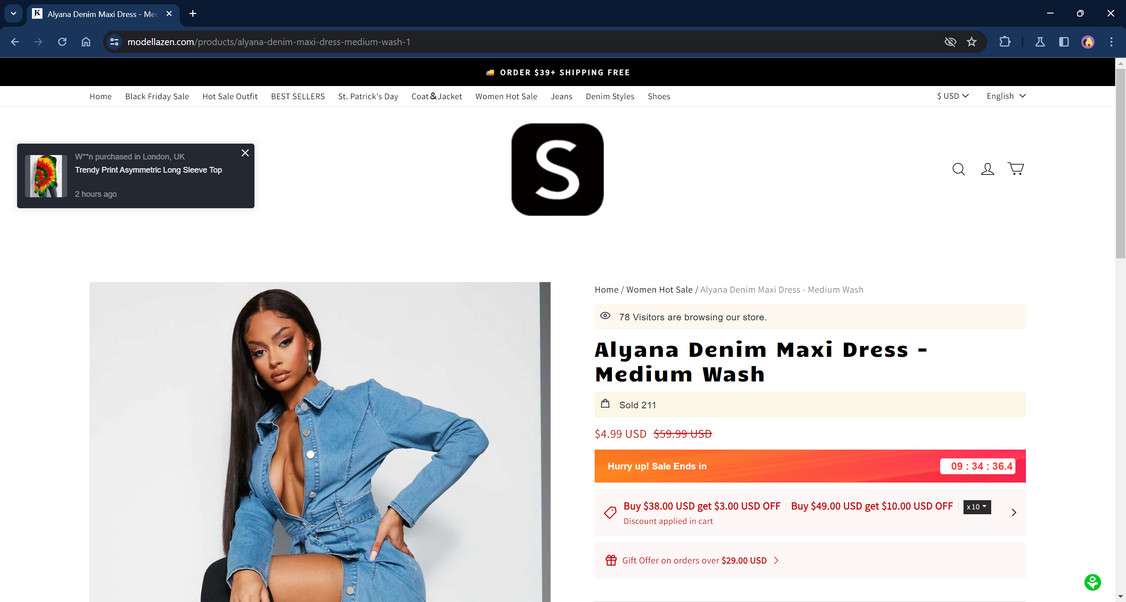Image resolution: width=1126 pixels, height=602 pixels.
Task: Open Gift Offer on orders link
Action: (694, 560)
